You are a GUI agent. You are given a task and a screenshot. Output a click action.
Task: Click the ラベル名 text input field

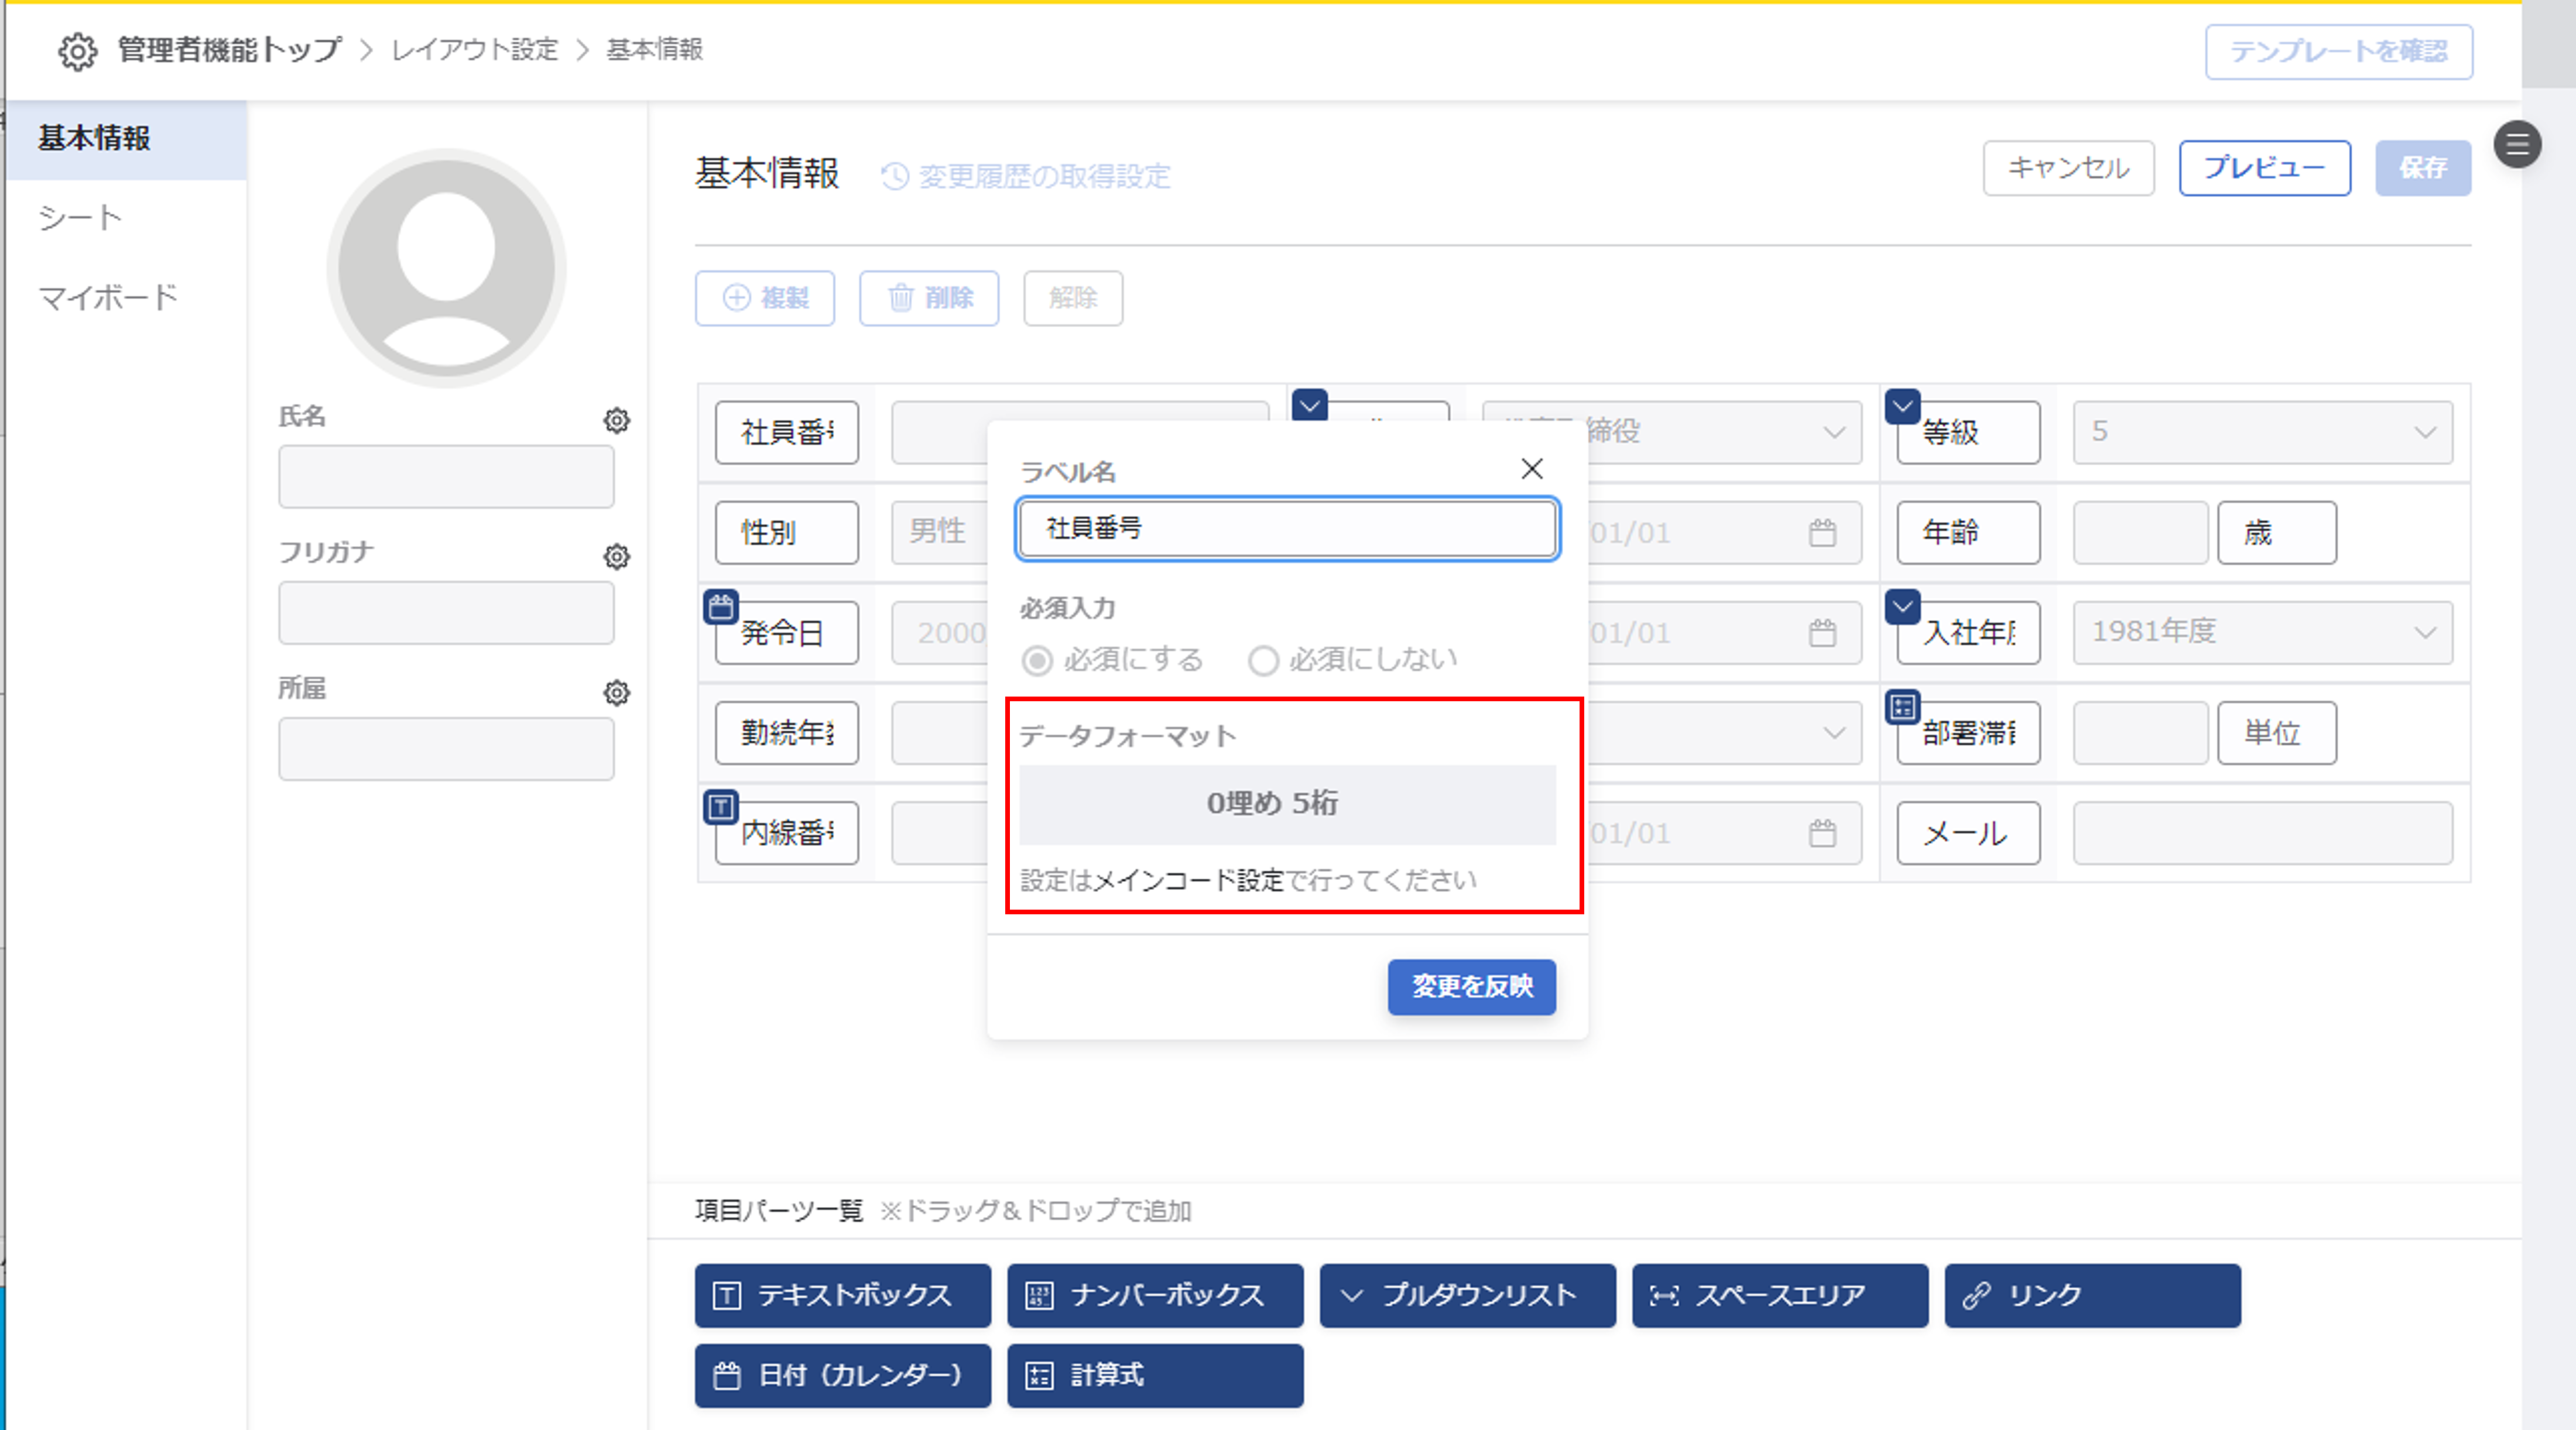coord(1286,529)
